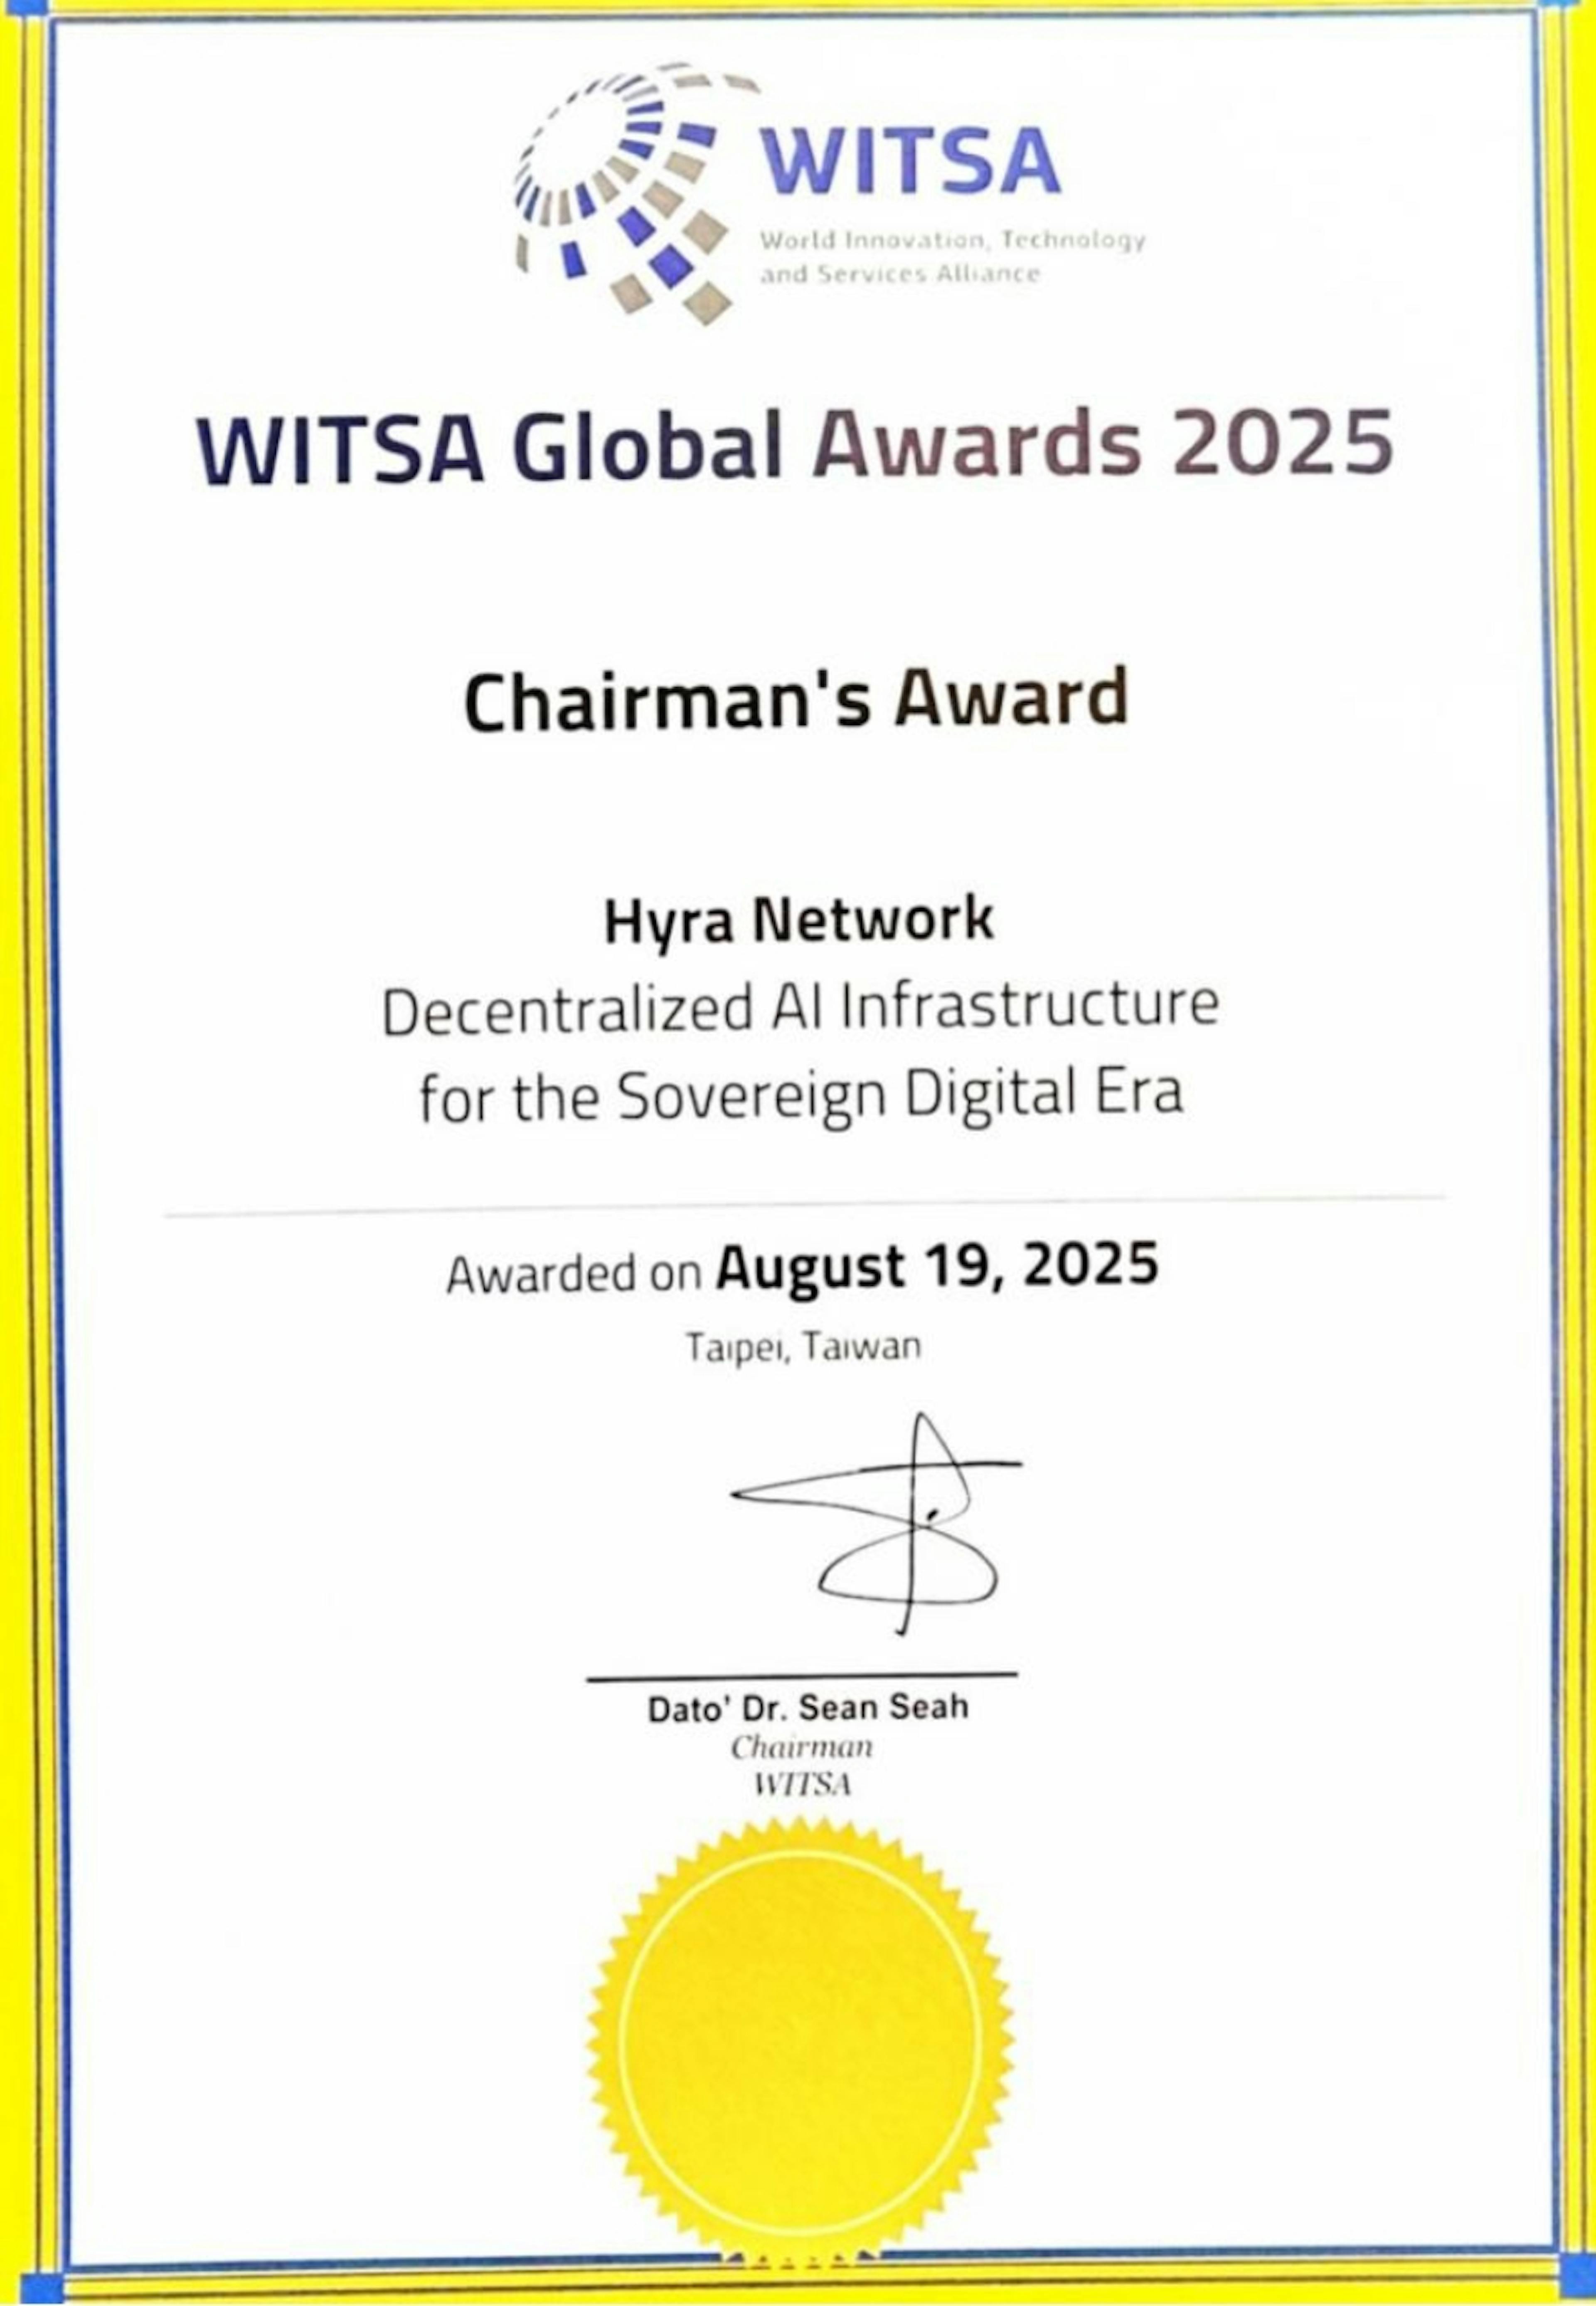Click the 'Awarded on August 19, 2025' text
Image resolution: width=1596 pixels, height=2306 pixels.
click(x=800, y=1270)
